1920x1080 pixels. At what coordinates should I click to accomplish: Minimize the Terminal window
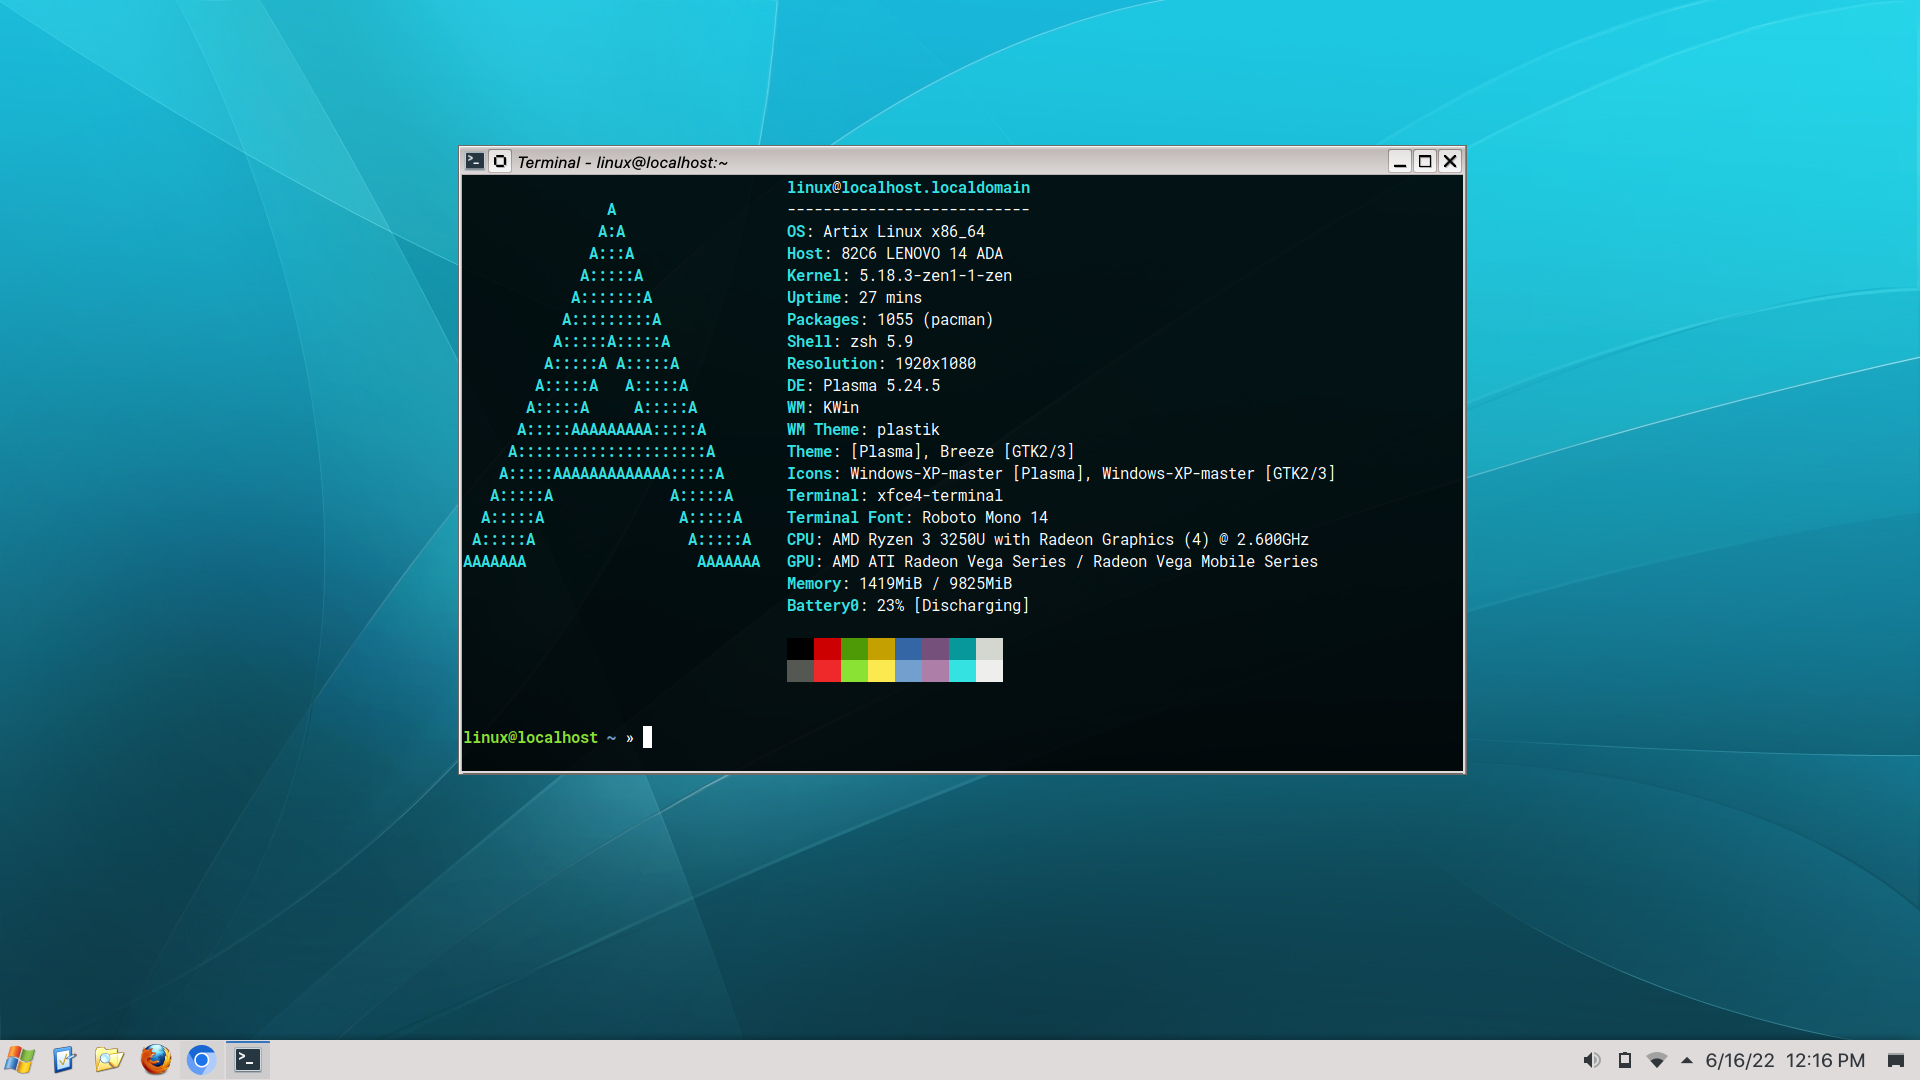point(1400,161)
